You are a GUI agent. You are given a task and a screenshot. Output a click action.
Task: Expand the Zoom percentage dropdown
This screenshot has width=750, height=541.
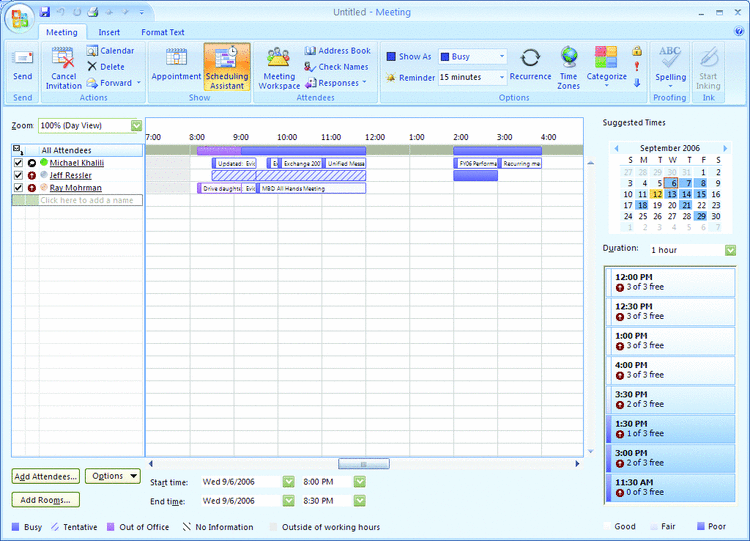[136, 126]
